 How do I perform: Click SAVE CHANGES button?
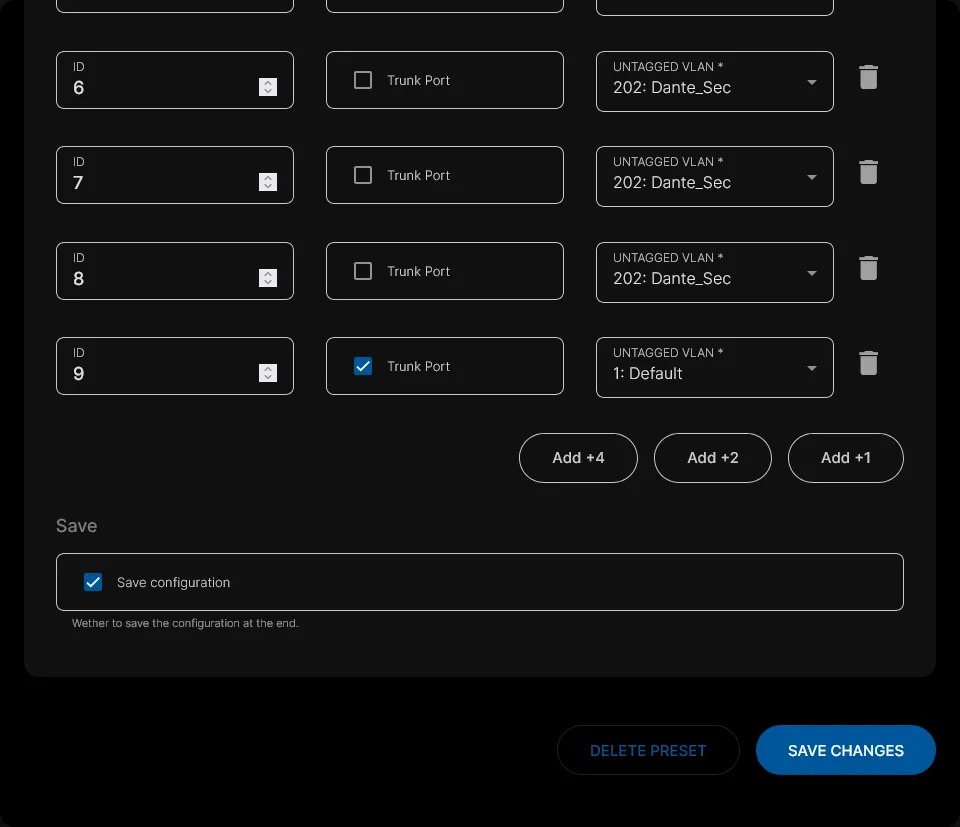(x=845, y=750)
